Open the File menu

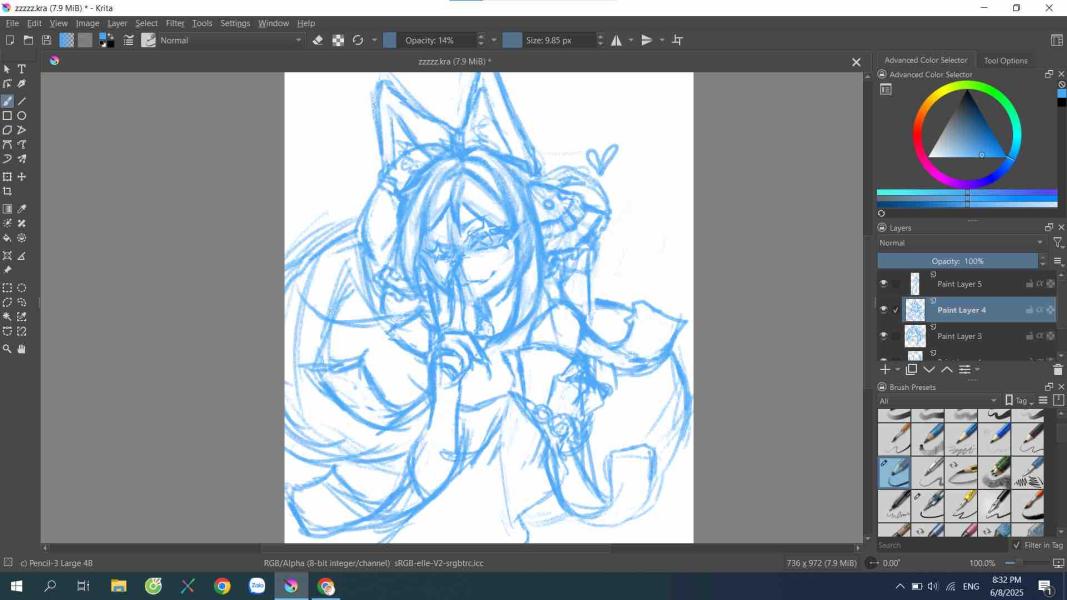[12, 23]
